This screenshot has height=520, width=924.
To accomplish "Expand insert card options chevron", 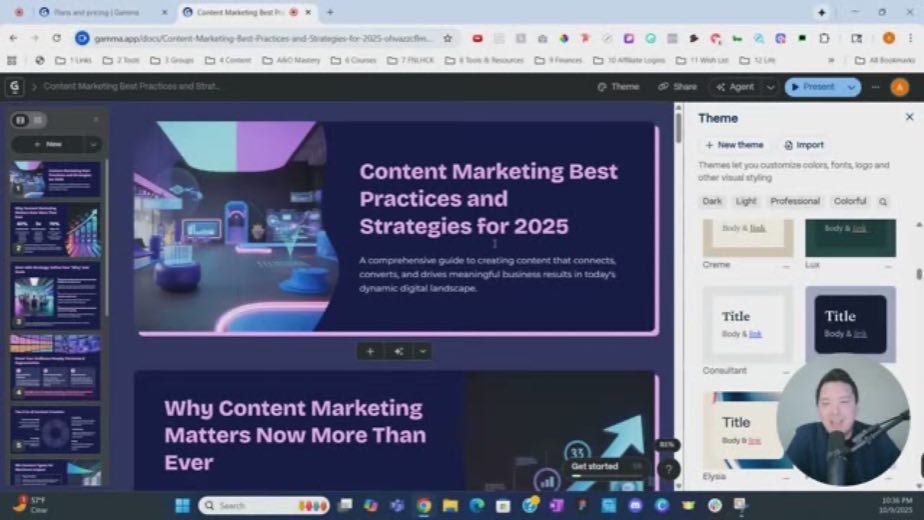I will pyautogui.click(x=423, y=351).
